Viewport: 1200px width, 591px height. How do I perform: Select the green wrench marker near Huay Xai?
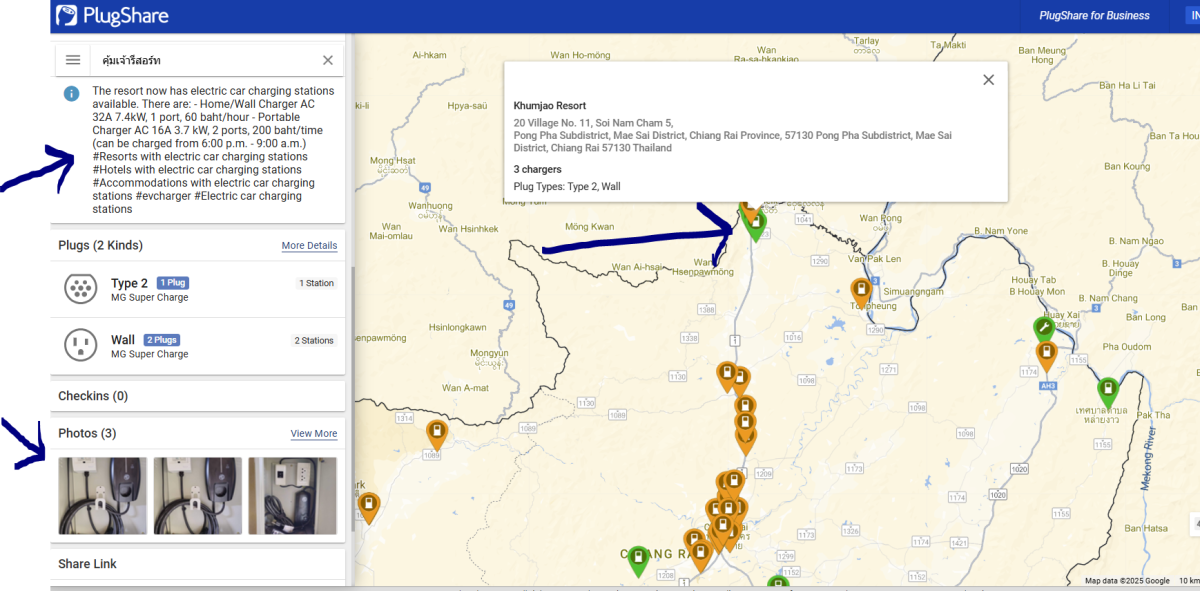tap(1043, 328)
